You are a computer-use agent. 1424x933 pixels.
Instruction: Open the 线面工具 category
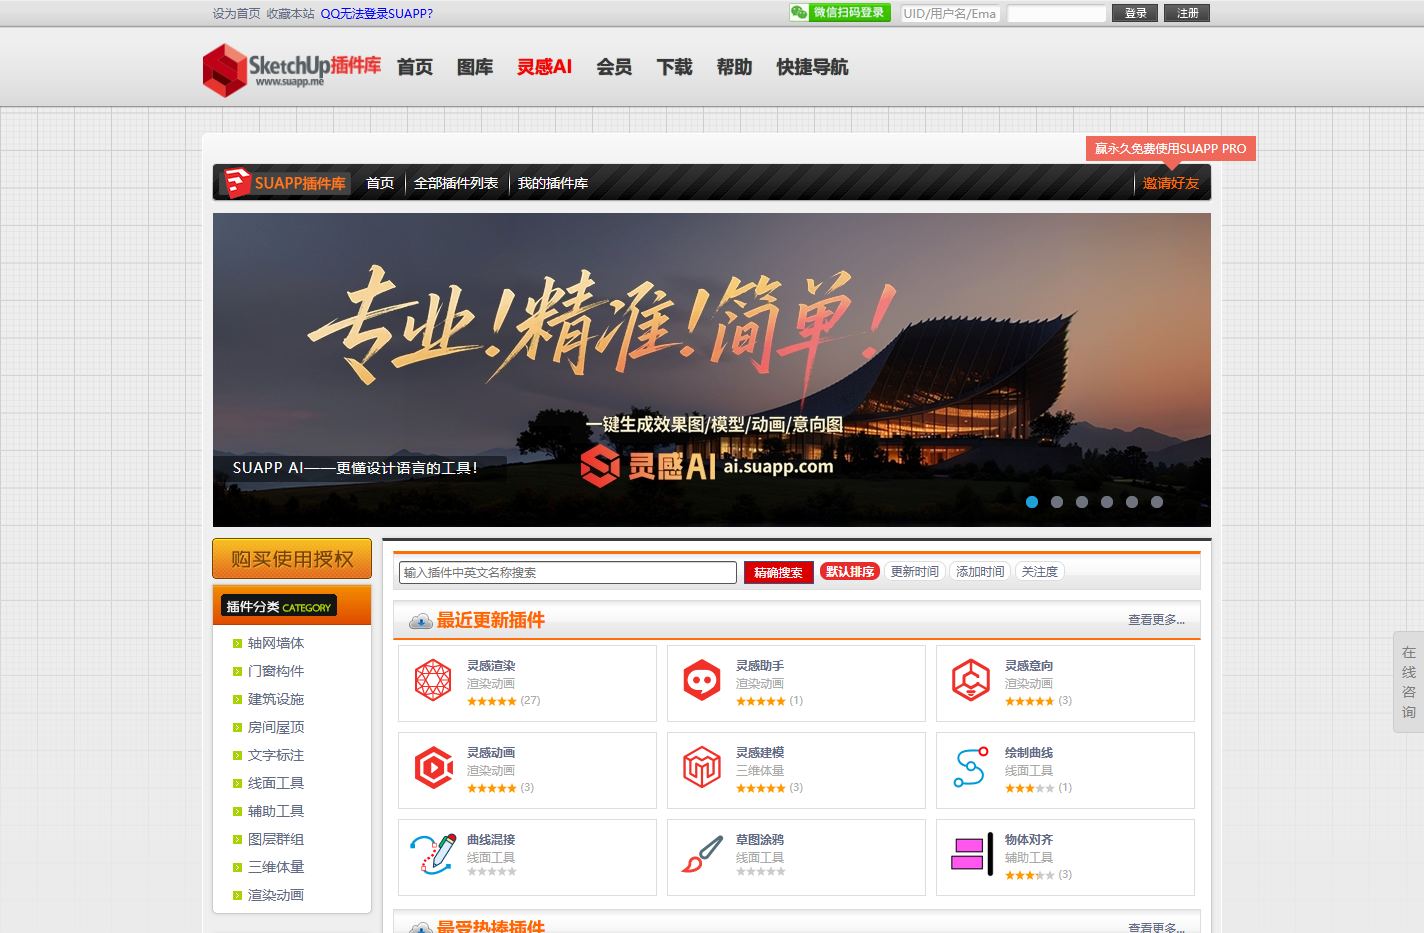point(276,783)
